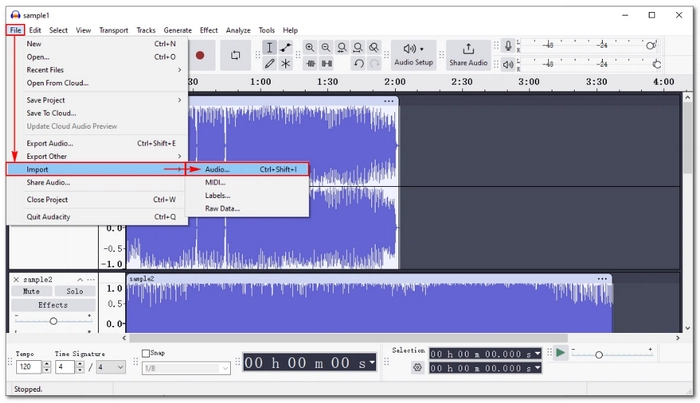Select Open From Cloud... in File menu

[x=97, y=83]
